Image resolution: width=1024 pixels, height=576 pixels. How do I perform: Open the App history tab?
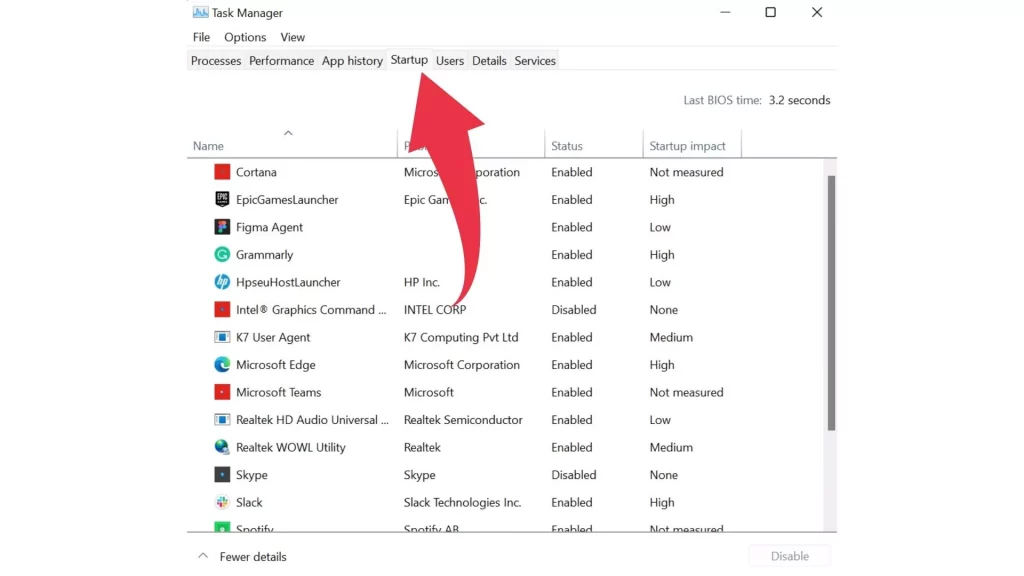coord(352,61)
